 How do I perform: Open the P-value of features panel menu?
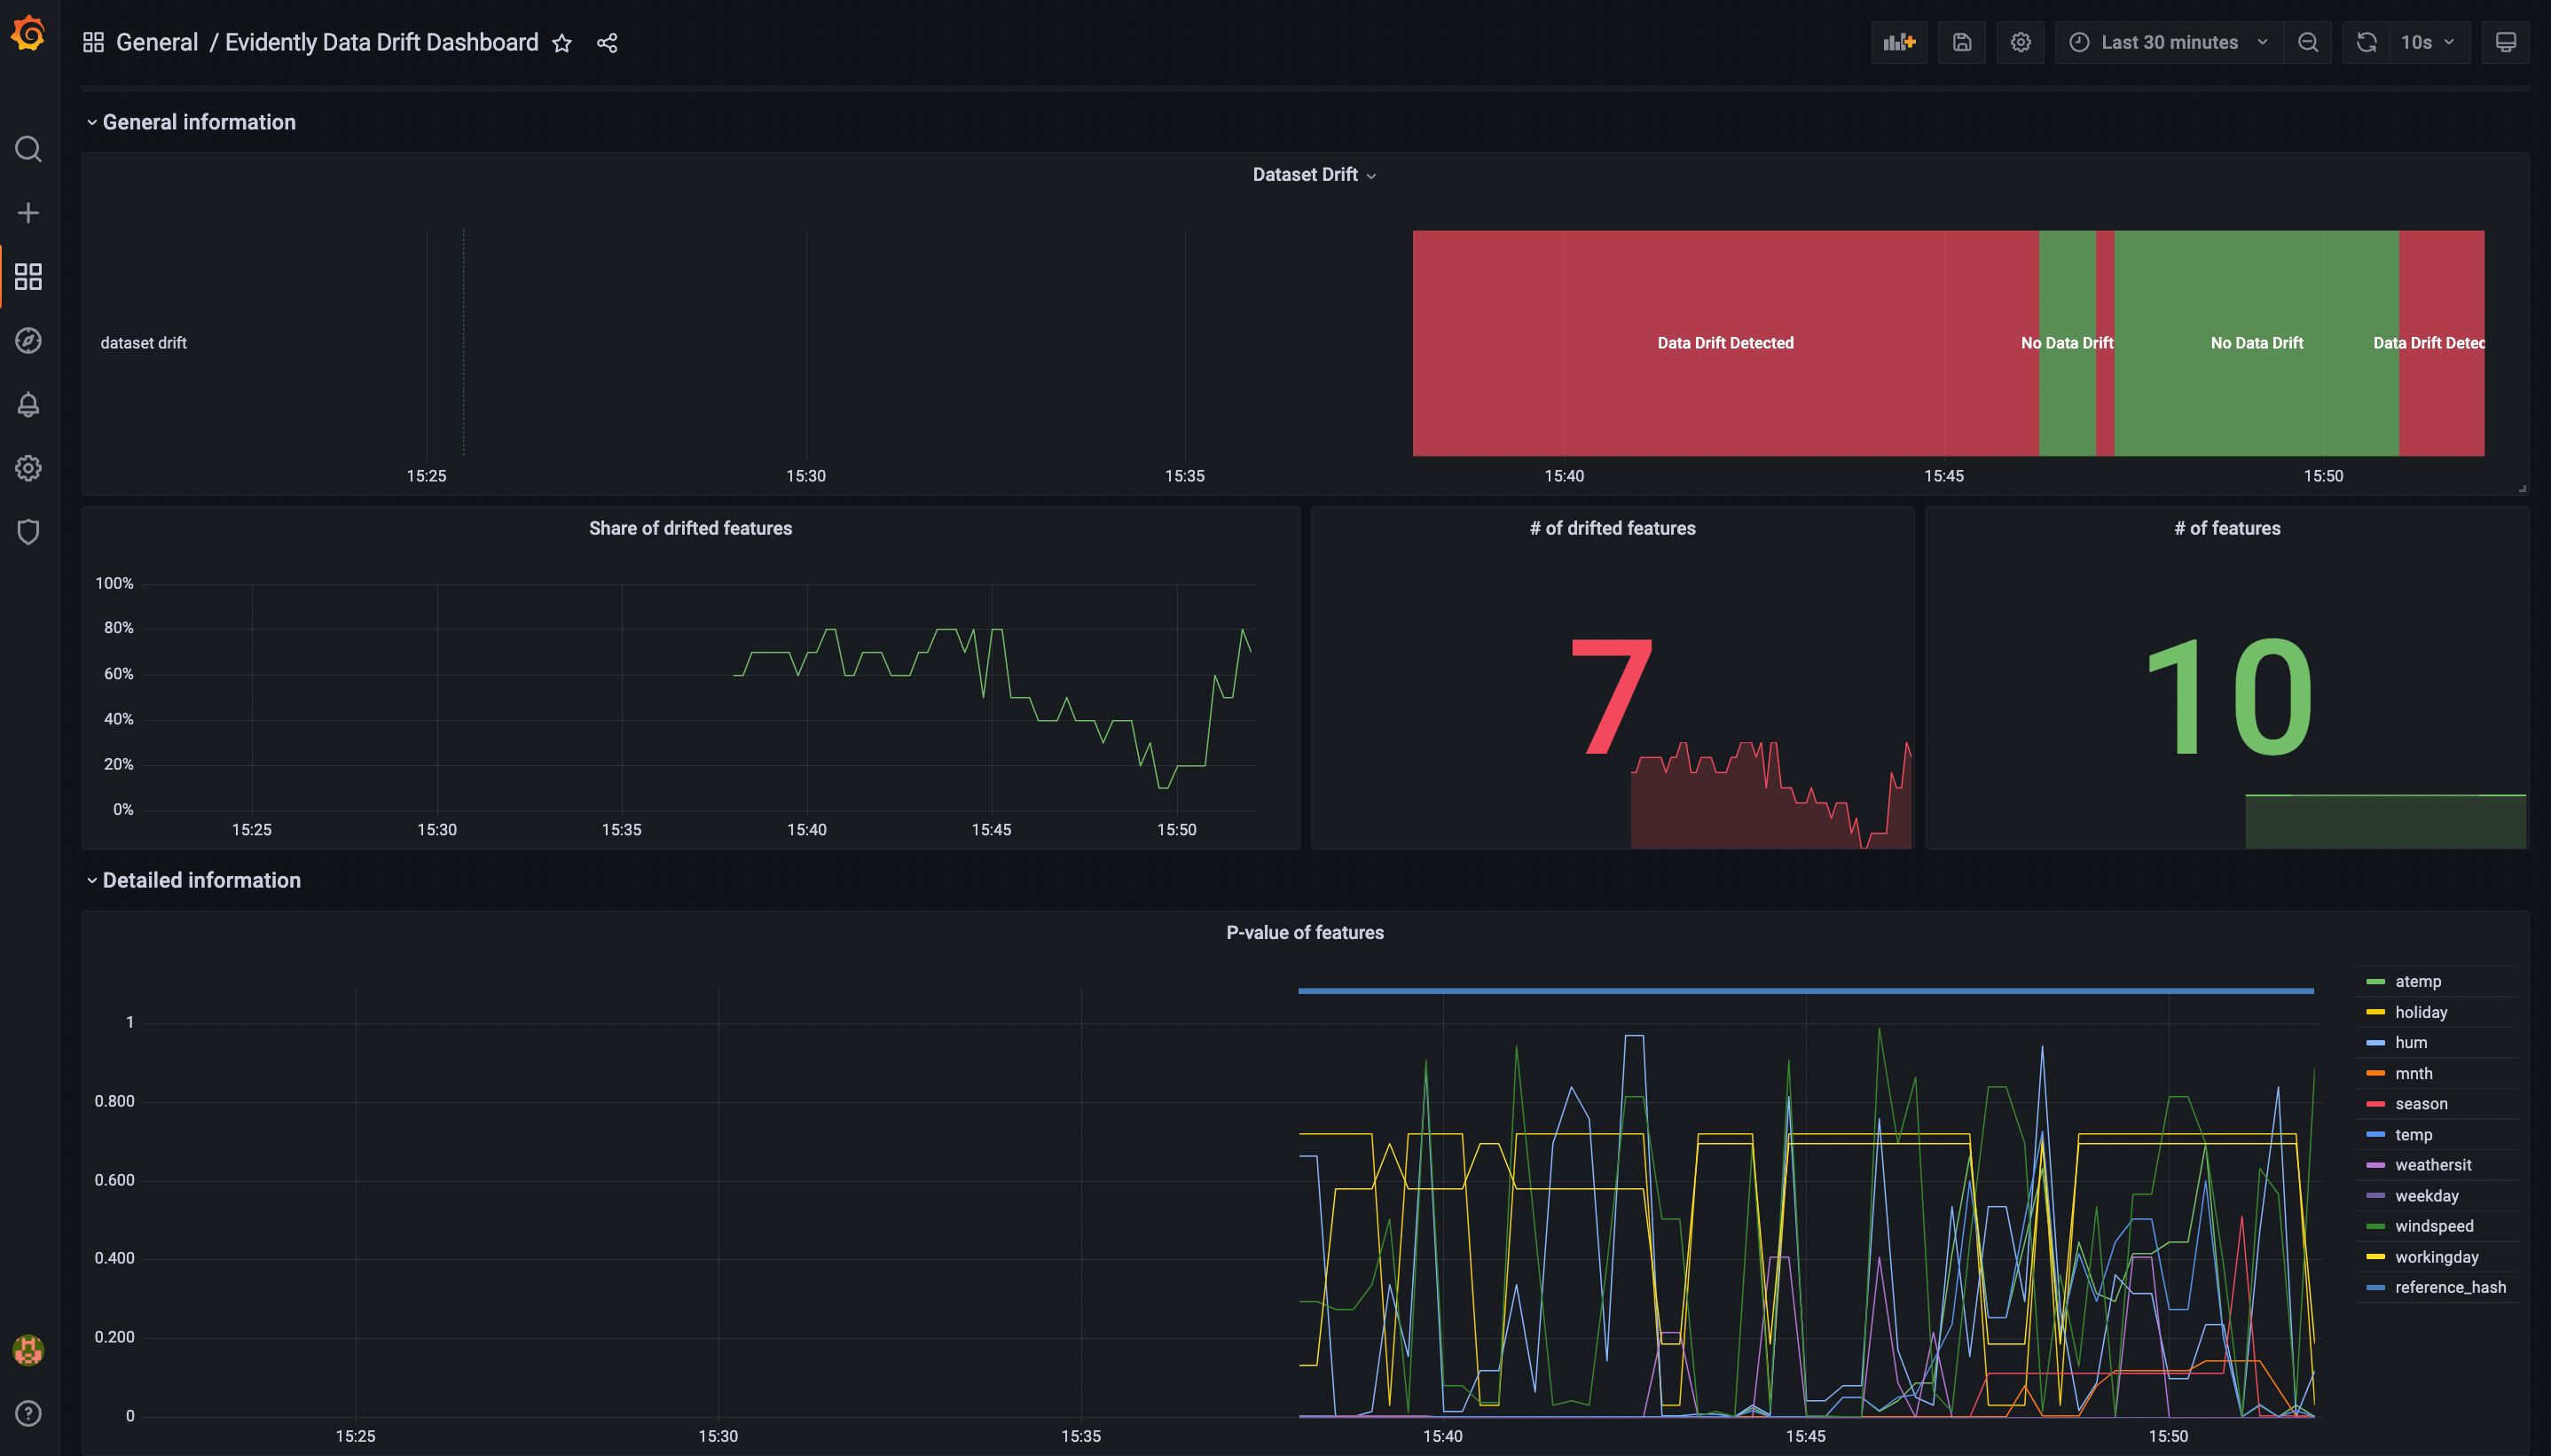1304,932
